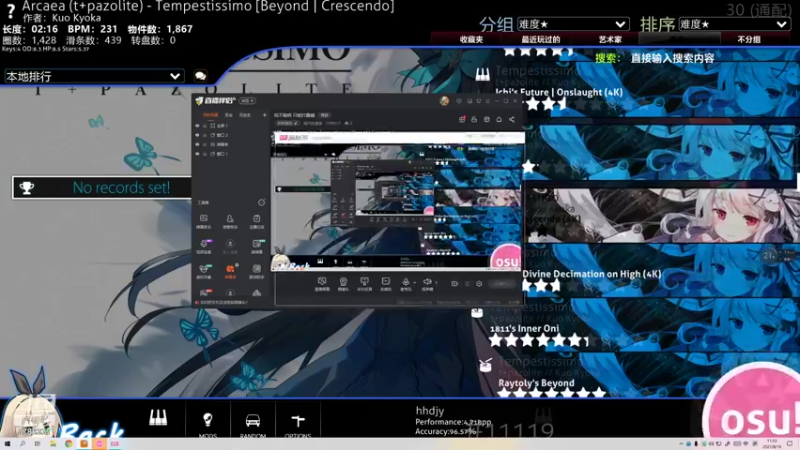Viewport: 800px width, 450px height.
Task: Toggle eye visibility for 窗口 1 source
Action: [197, 154]
